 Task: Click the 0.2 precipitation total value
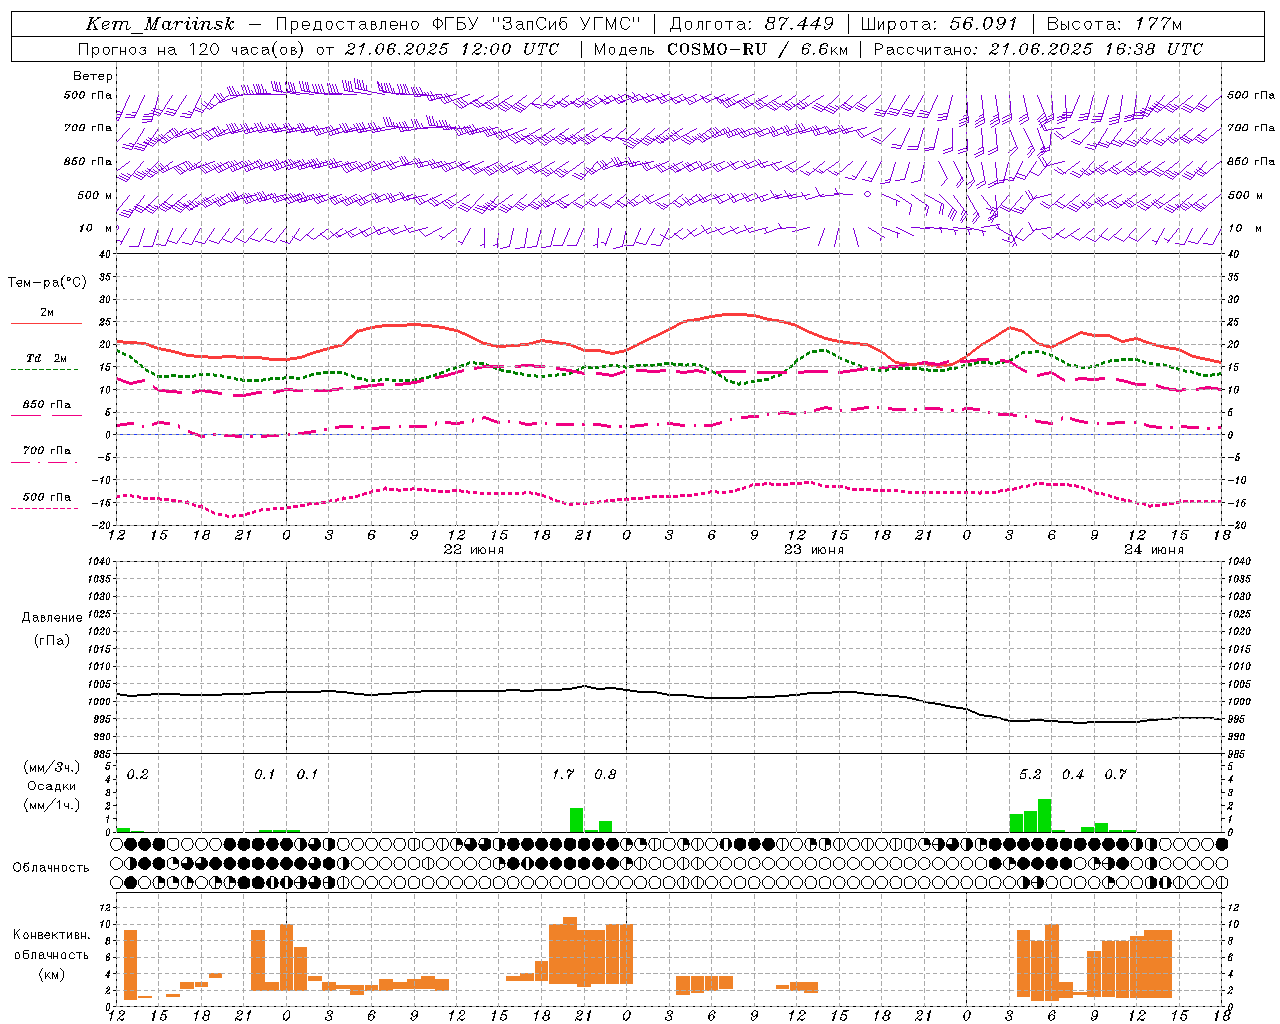(138, 775)
